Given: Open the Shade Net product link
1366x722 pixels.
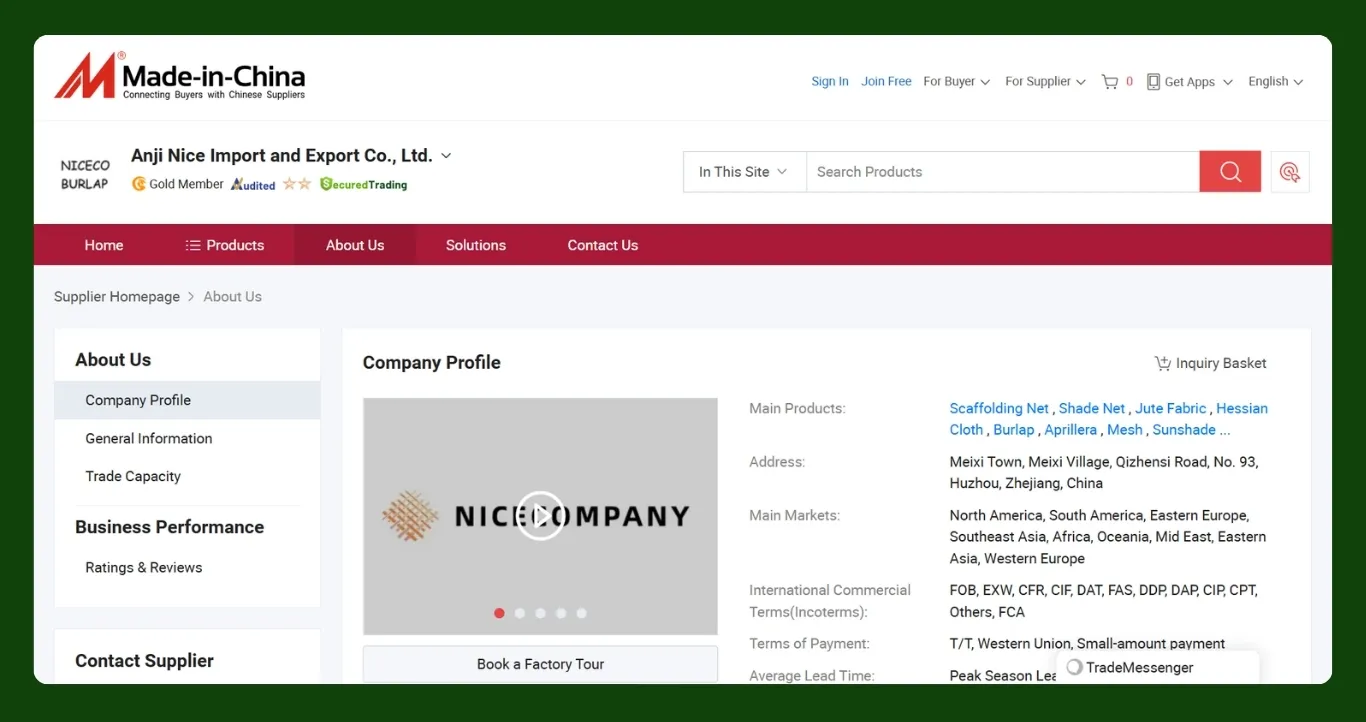Looking at the screenshot, I should [1092, 408].
